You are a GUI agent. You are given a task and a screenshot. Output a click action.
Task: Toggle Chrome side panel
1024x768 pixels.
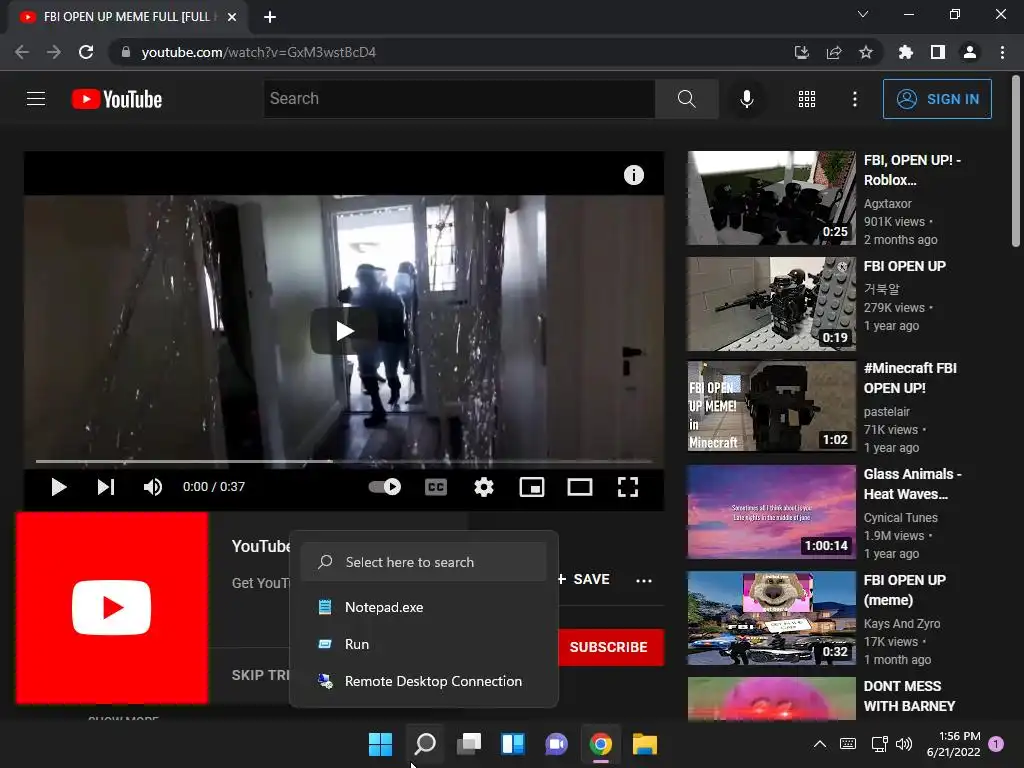[x=938, y=52]
